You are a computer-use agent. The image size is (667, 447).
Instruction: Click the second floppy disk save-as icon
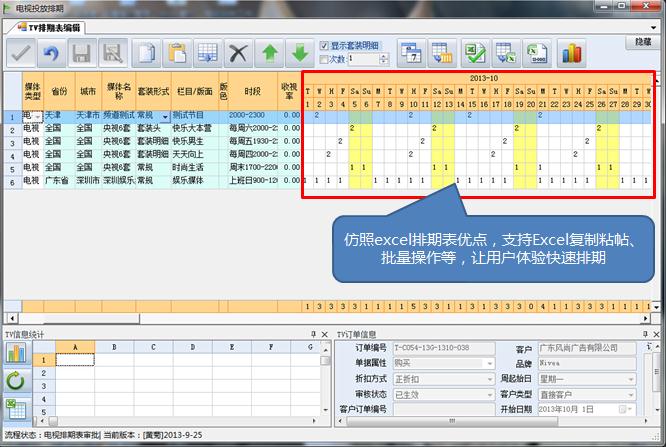coord(113,53)
